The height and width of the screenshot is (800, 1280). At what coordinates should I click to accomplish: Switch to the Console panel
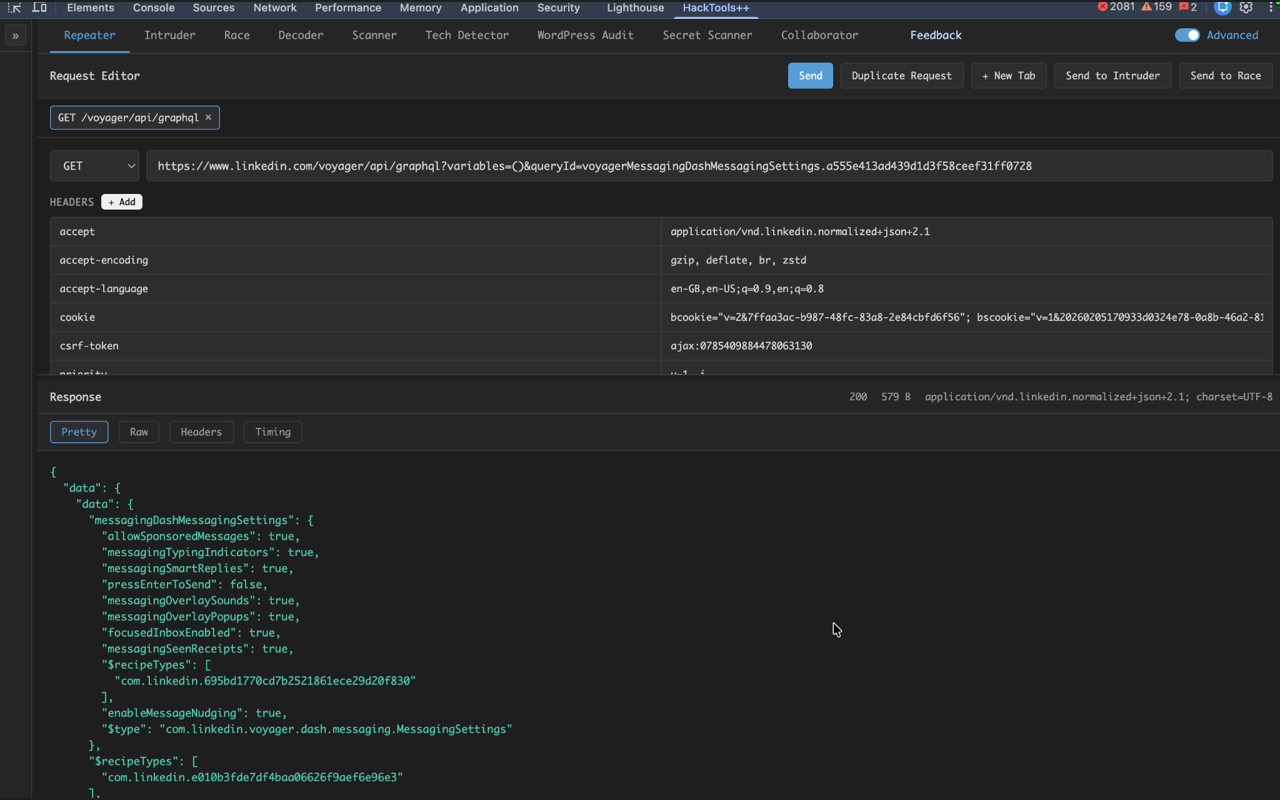pyautogui.click(x=154, y=7)
